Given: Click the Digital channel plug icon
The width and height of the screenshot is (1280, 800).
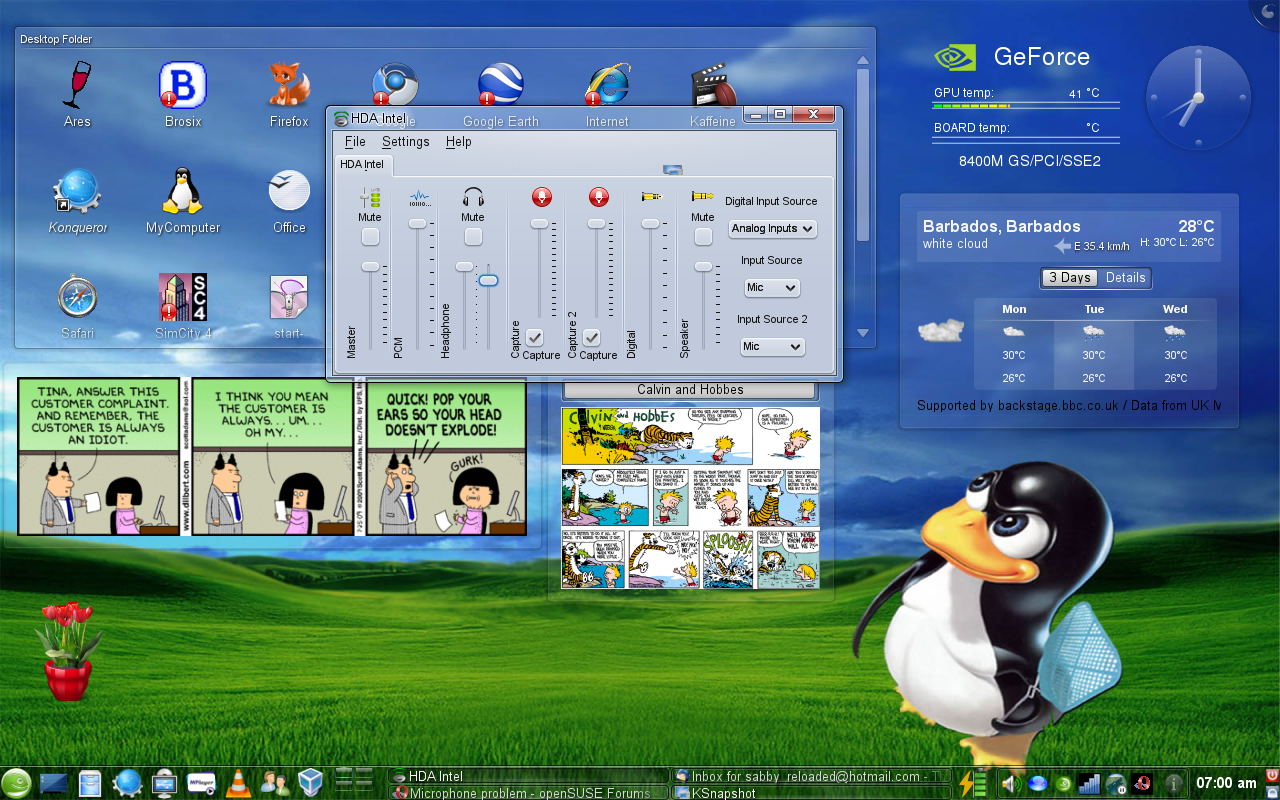Looking at the screenshot, I should pyautogui.click(x=651, y=196).
